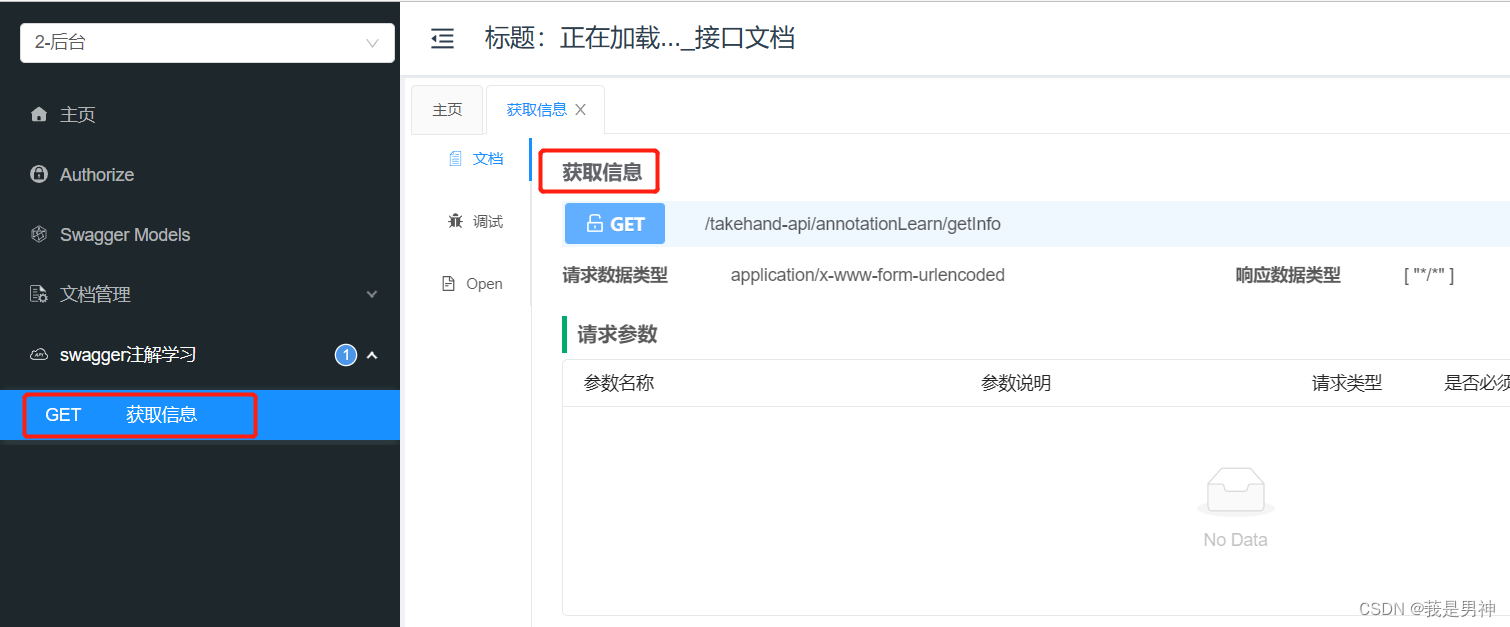Screen dimensions: 1510x627
Task: Open the 文档 document view icon
Action: point(457,158)
